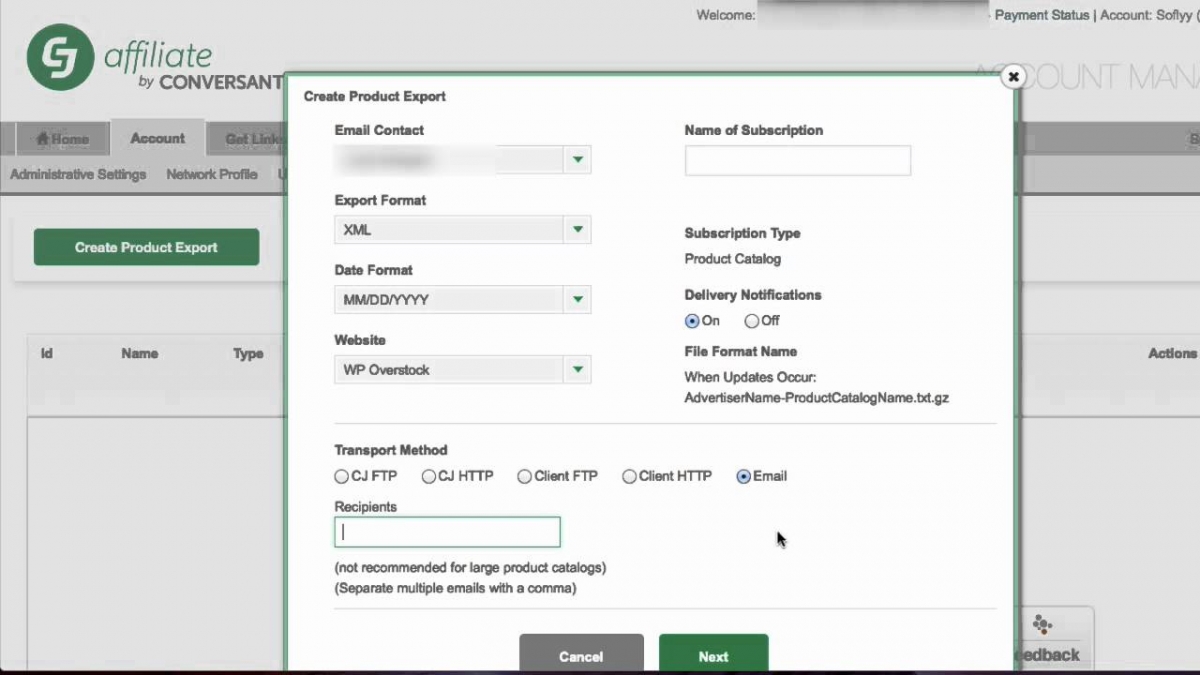Cancel the product export dialog

coord(581,655)
